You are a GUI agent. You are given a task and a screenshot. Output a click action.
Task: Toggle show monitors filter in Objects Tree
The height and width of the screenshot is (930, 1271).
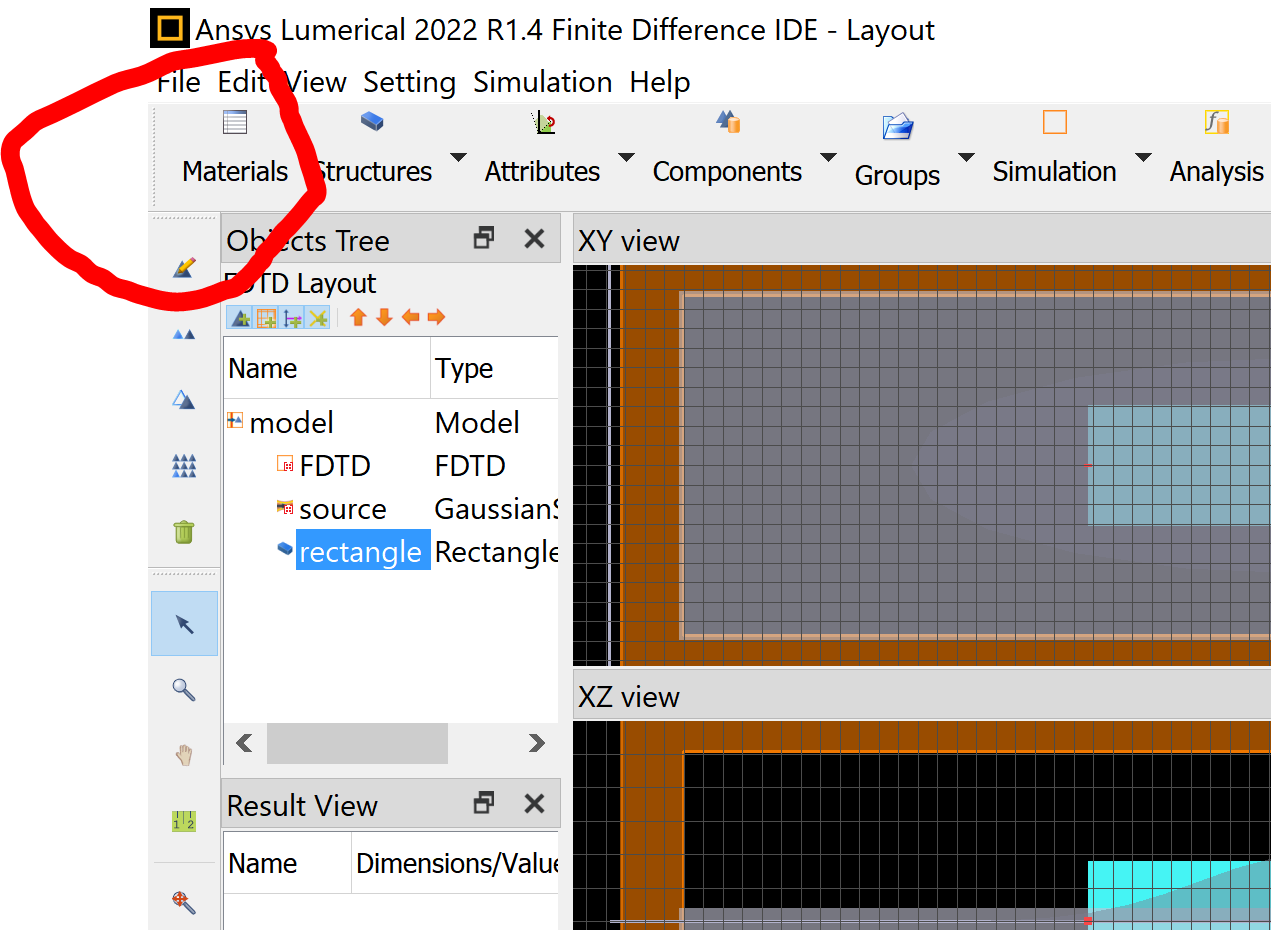(292, 318)
